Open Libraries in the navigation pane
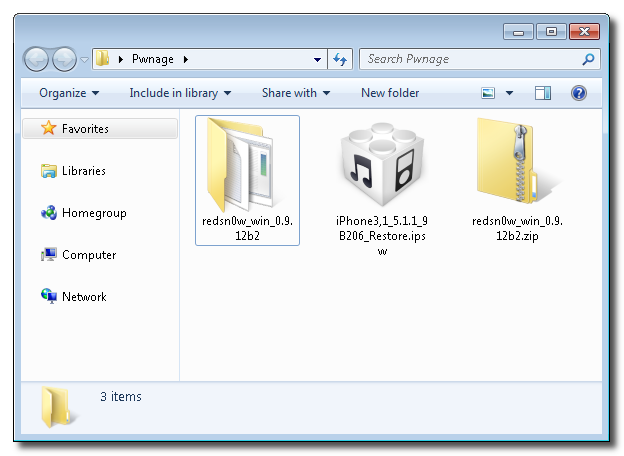624x456 pixels. 83,171
